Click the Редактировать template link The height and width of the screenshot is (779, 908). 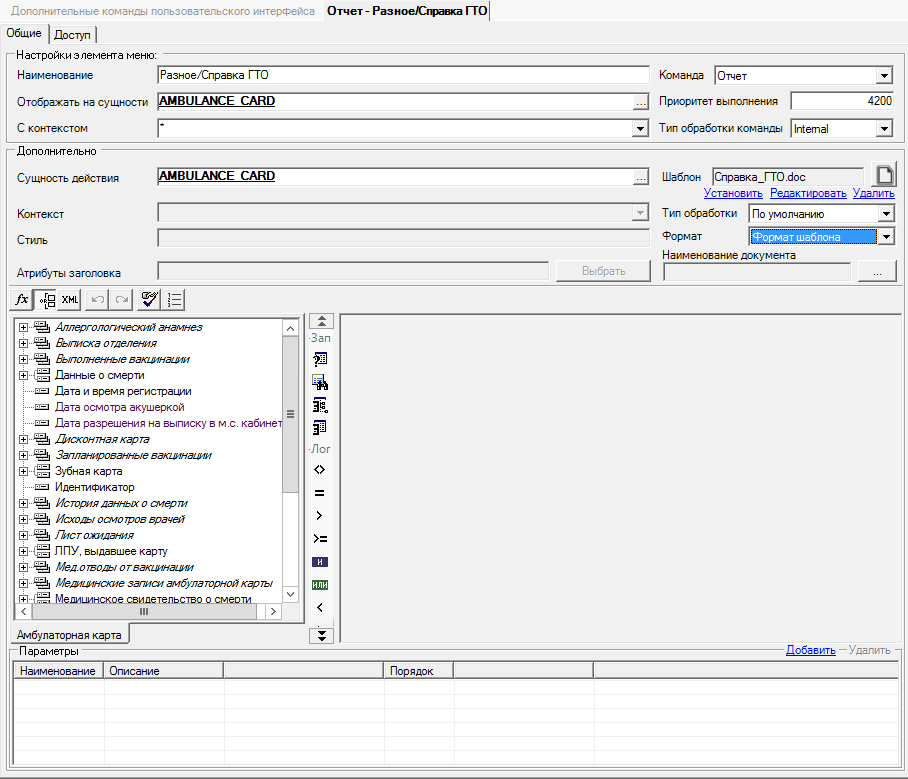tap(808, 193)
